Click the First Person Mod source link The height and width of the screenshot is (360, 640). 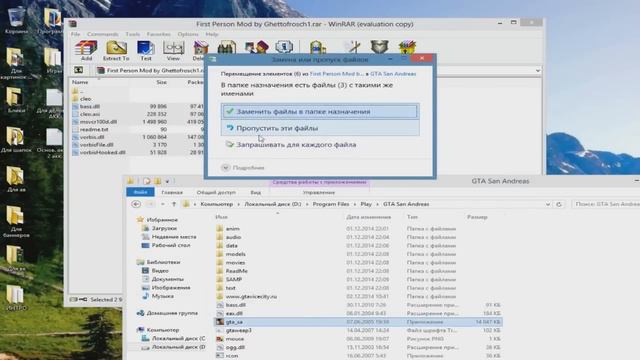(336, 74)
